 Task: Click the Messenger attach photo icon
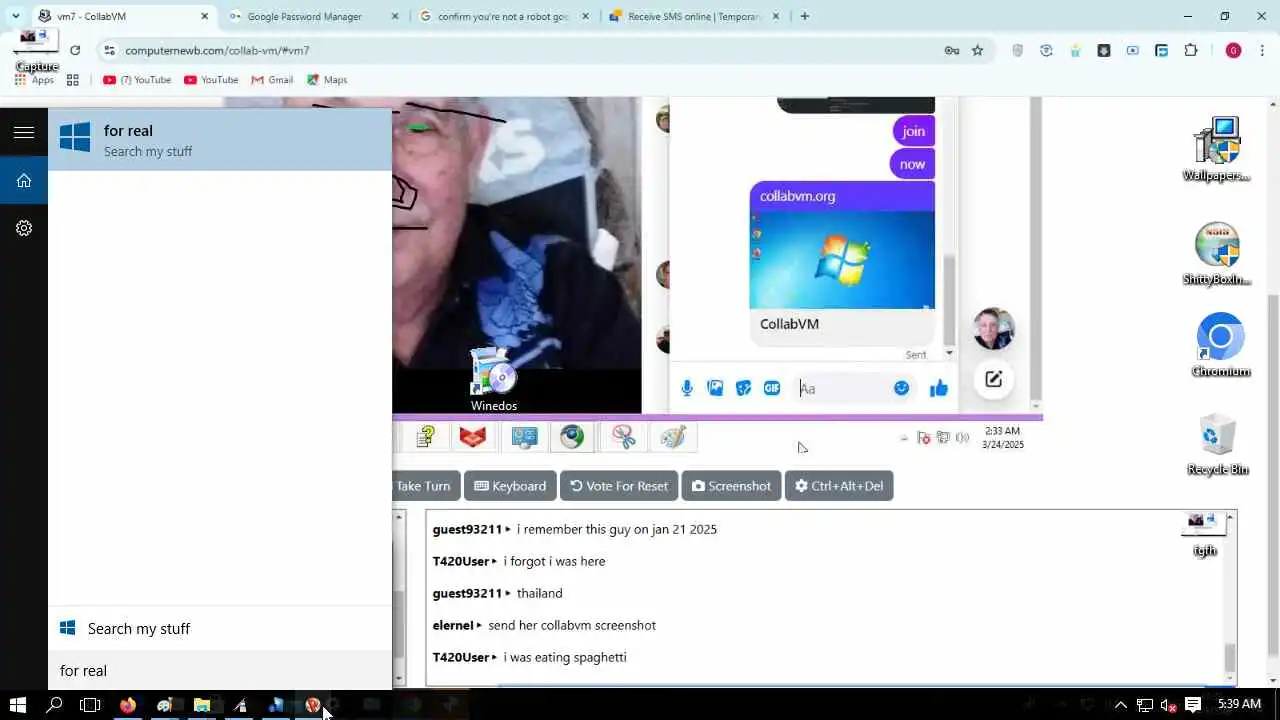[715, 388]
